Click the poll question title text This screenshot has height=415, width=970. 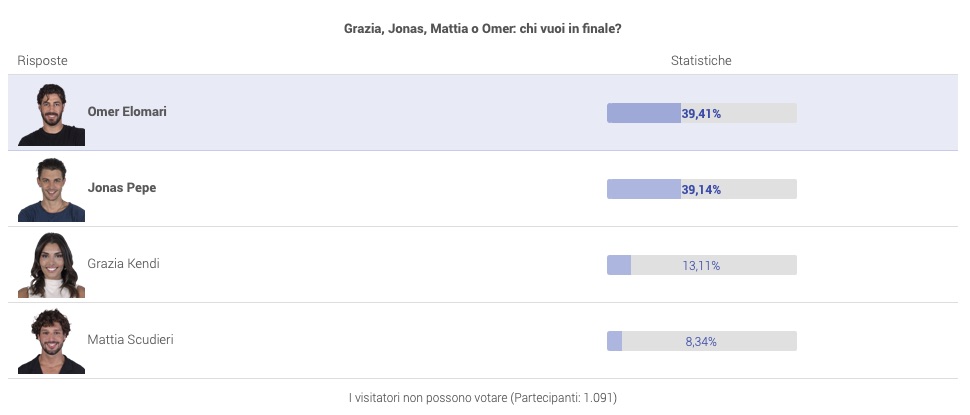coord(483,28)
